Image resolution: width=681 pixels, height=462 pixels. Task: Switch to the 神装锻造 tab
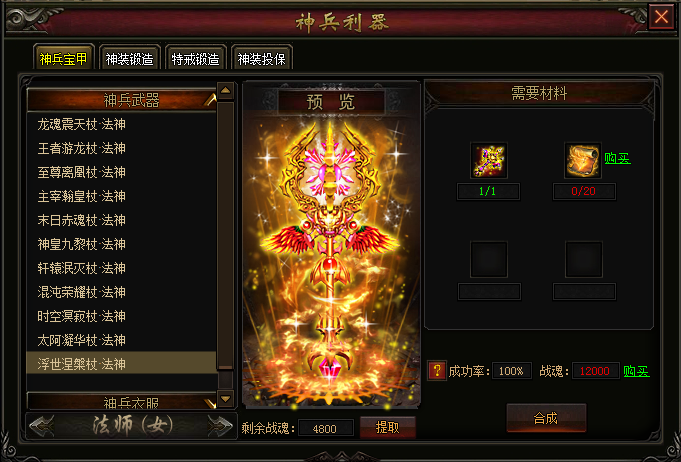(129, 59)
